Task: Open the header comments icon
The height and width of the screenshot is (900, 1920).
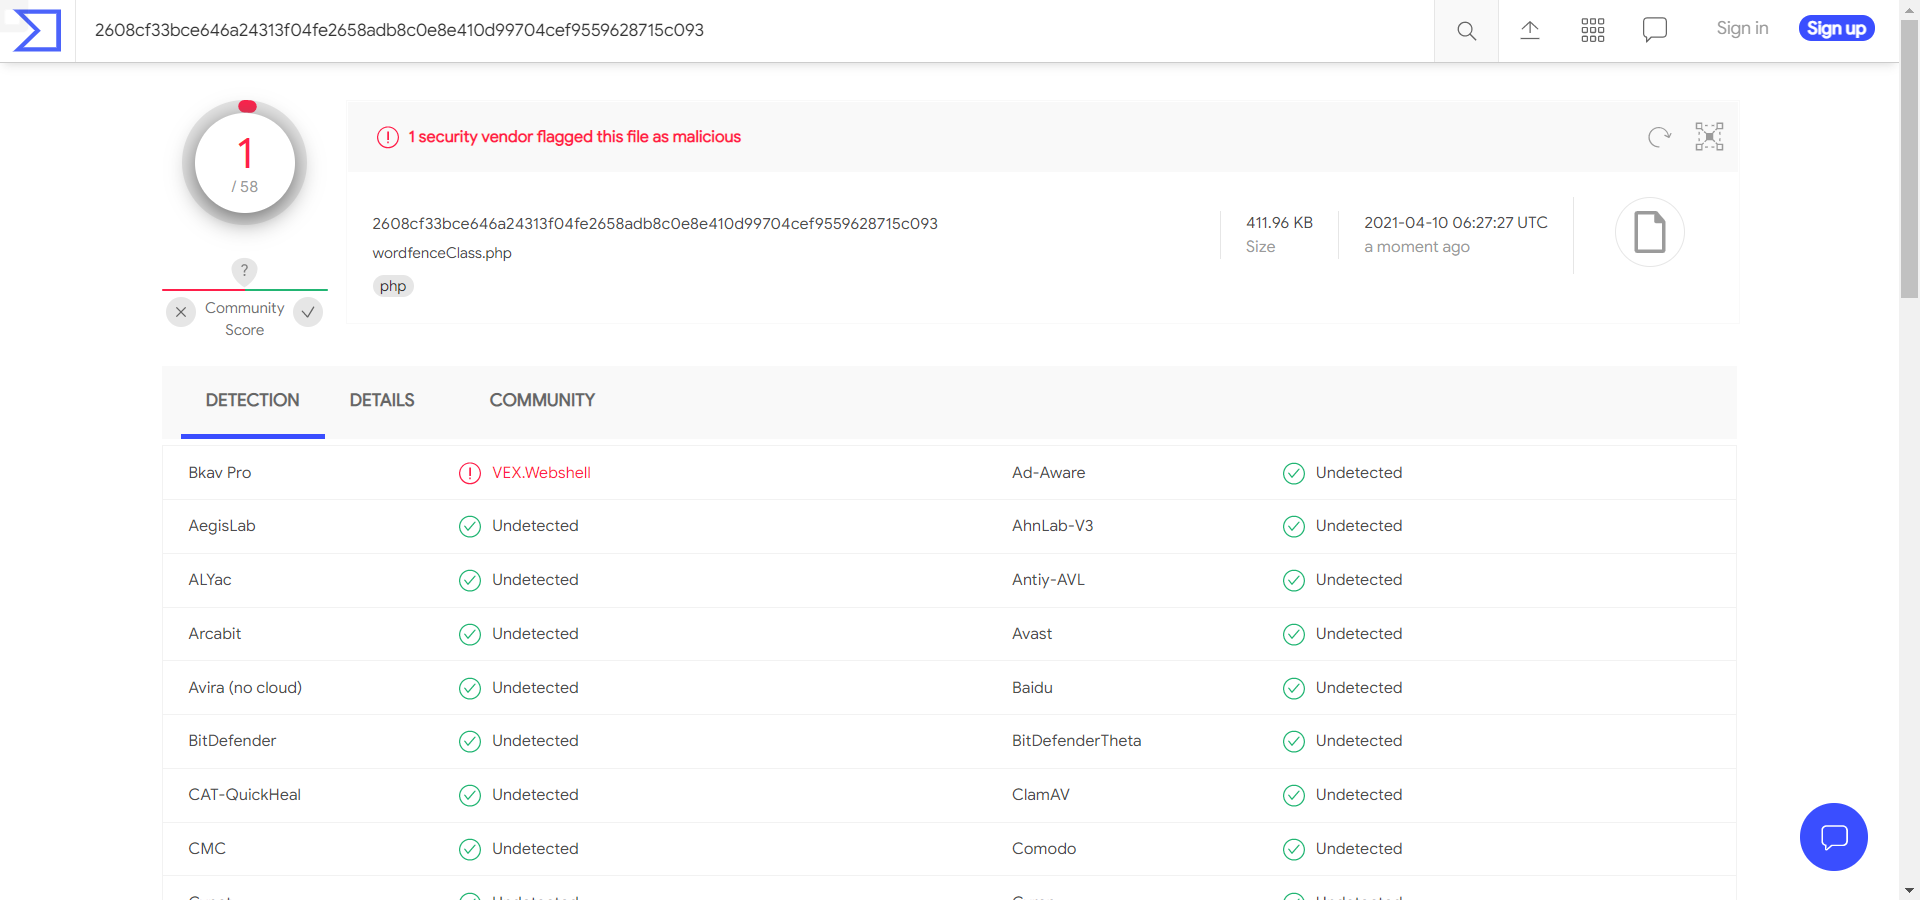Action: pyautogui.click(x=1655, y=30)
